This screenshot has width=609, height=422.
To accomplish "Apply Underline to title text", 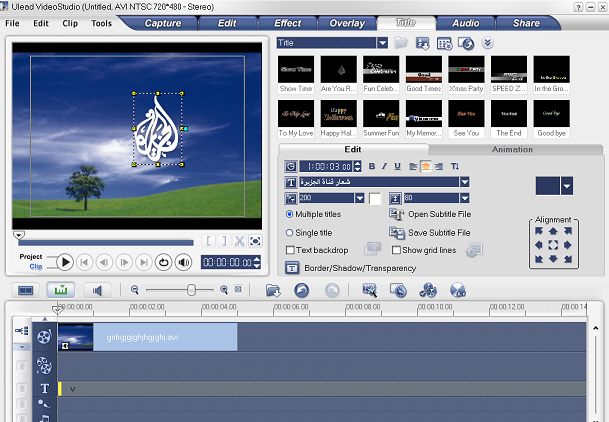I will (397, 167).
